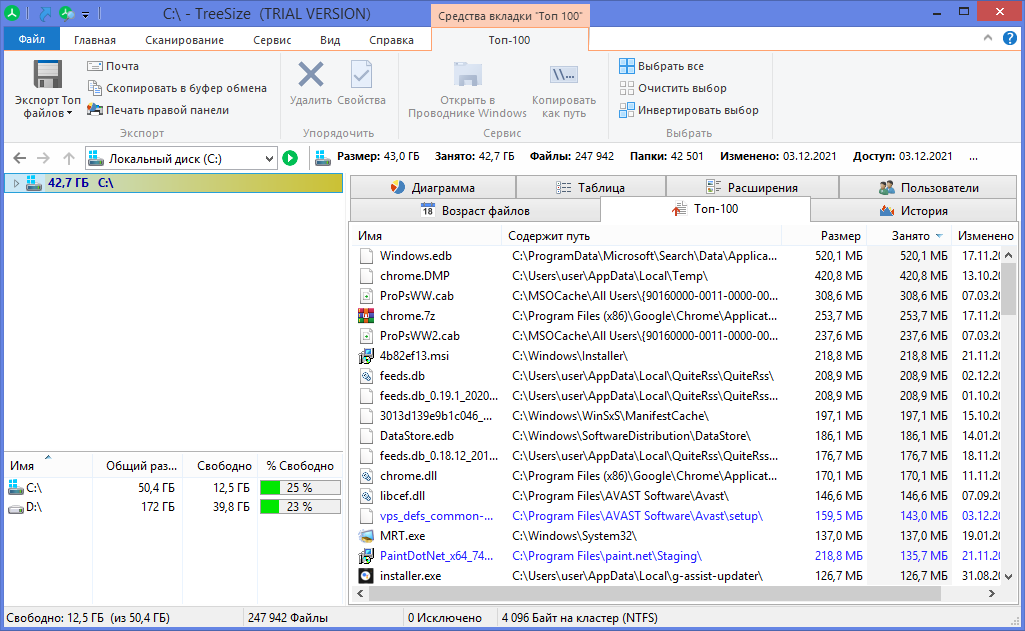
Task: Sort drives by Свободно column header
Action: pyautogui.click(x=220, y=466)
